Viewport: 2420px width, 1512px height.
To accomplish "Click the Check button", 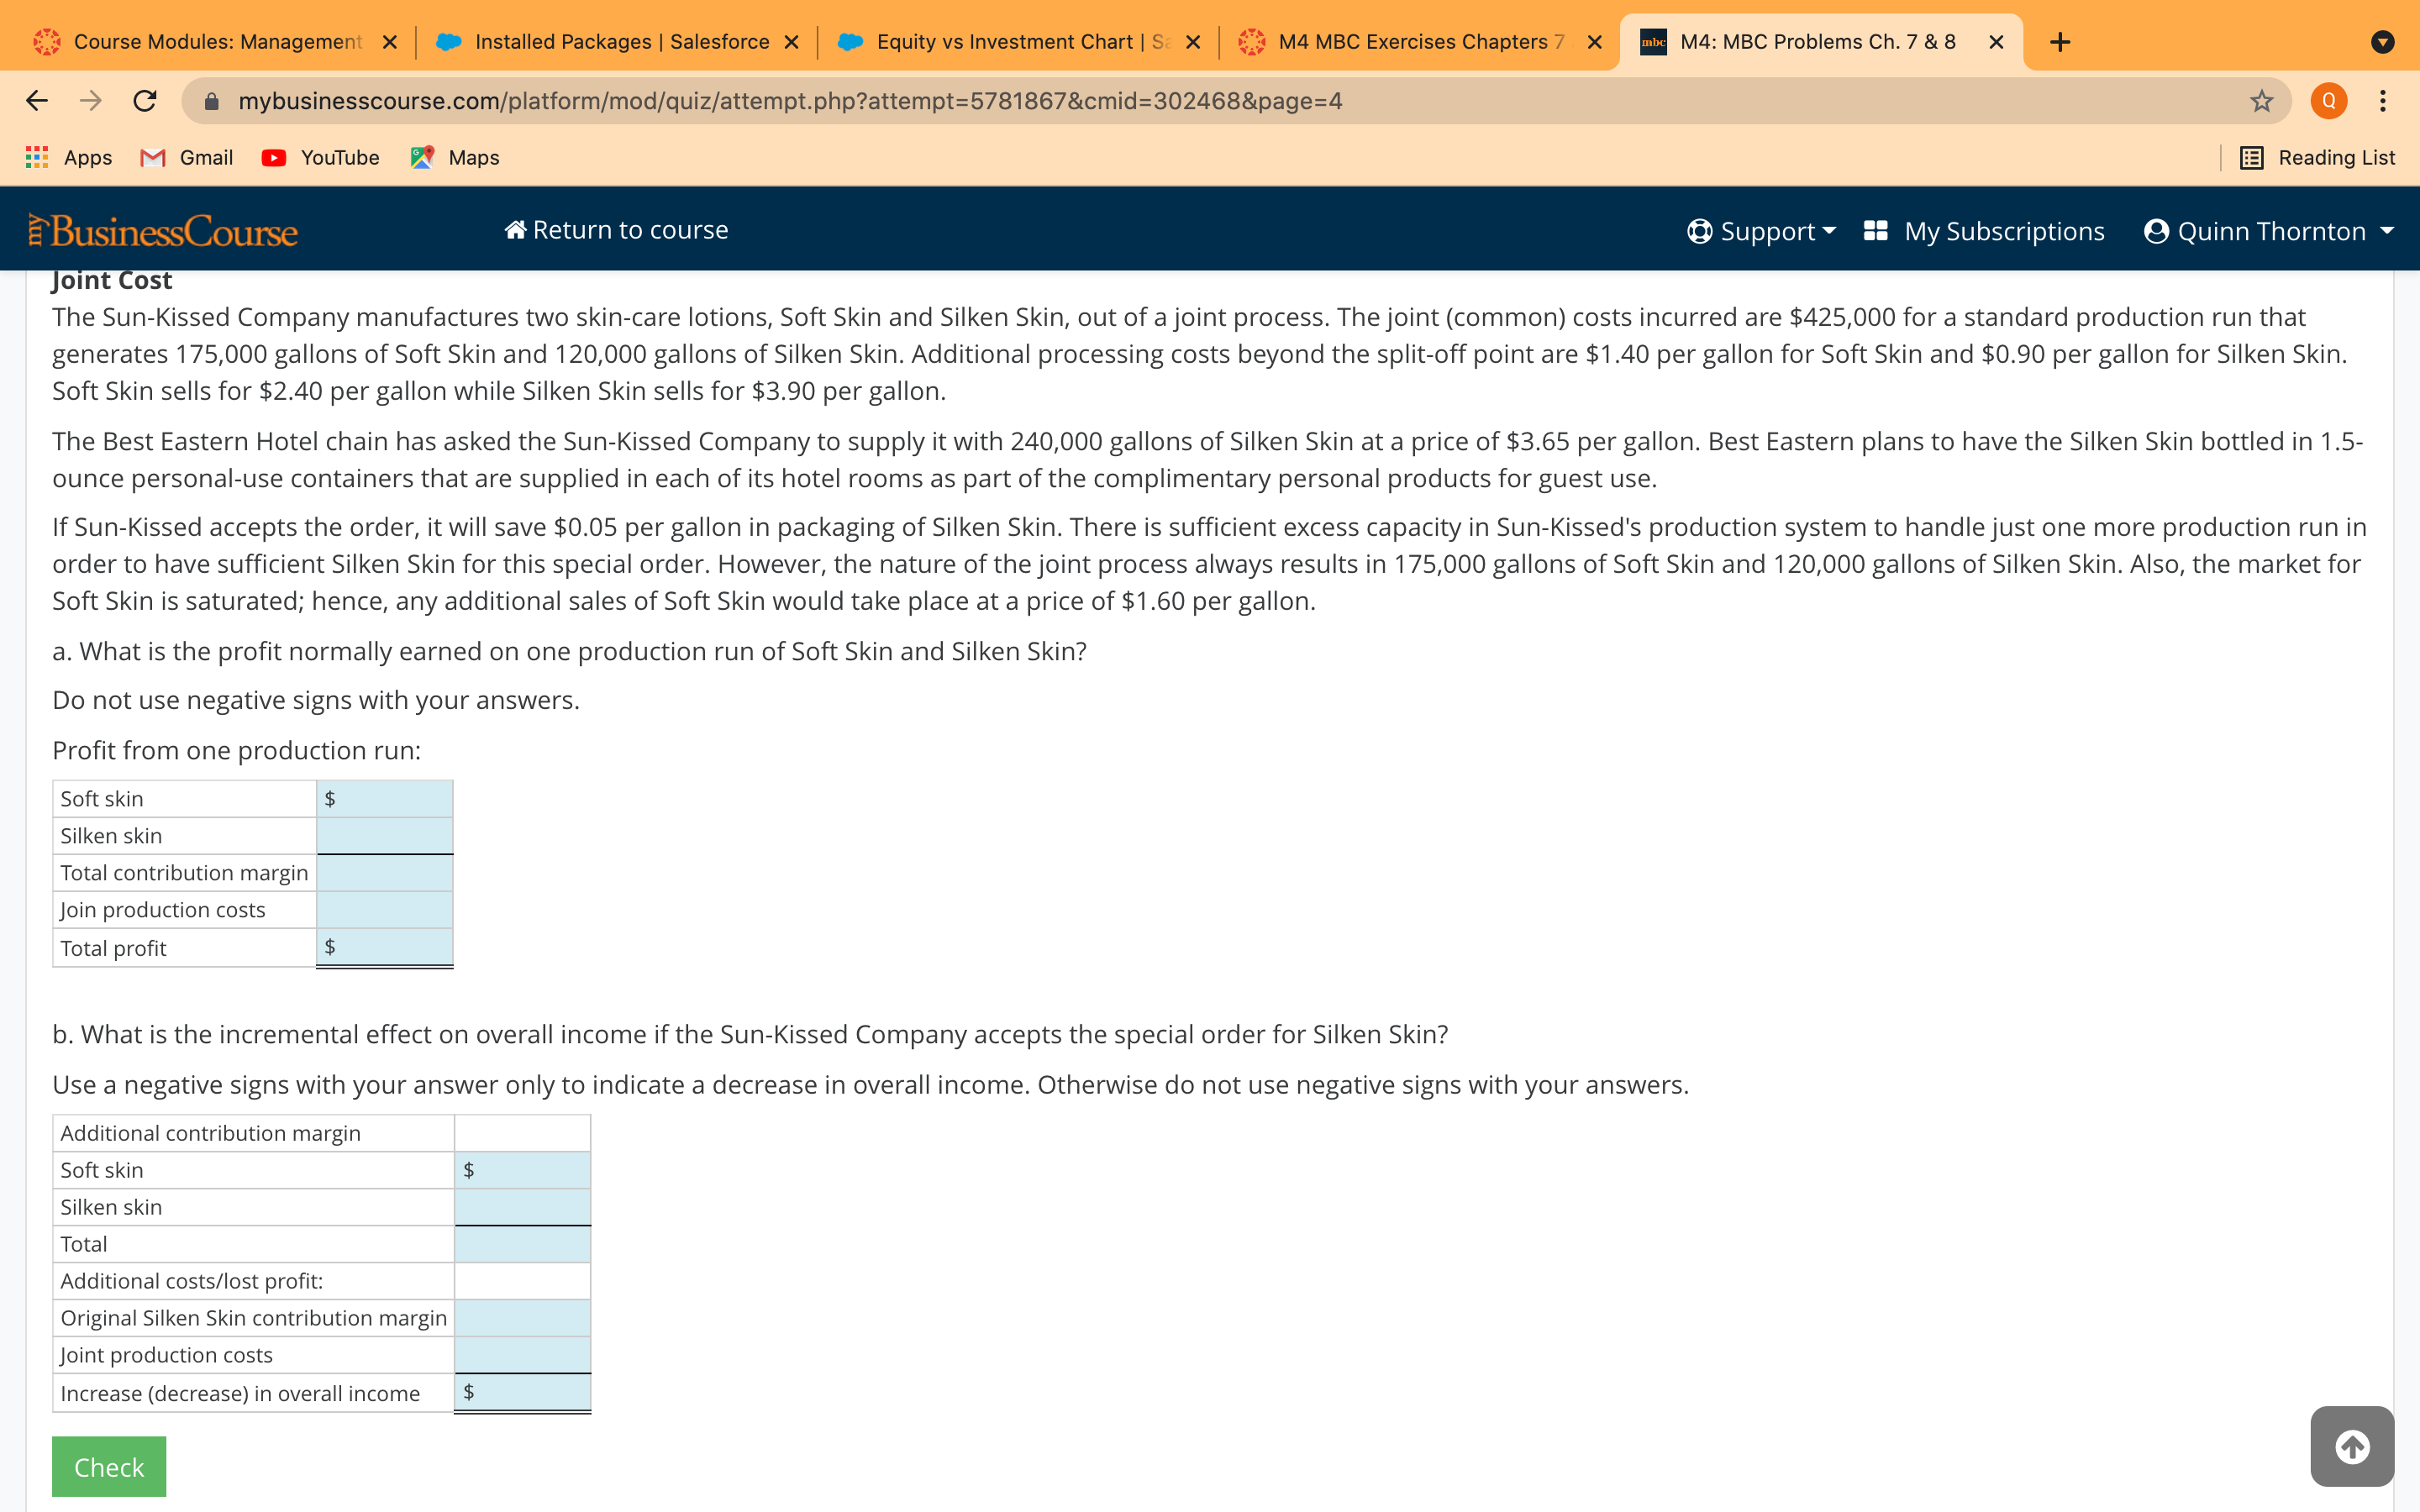I will 108,1466.
